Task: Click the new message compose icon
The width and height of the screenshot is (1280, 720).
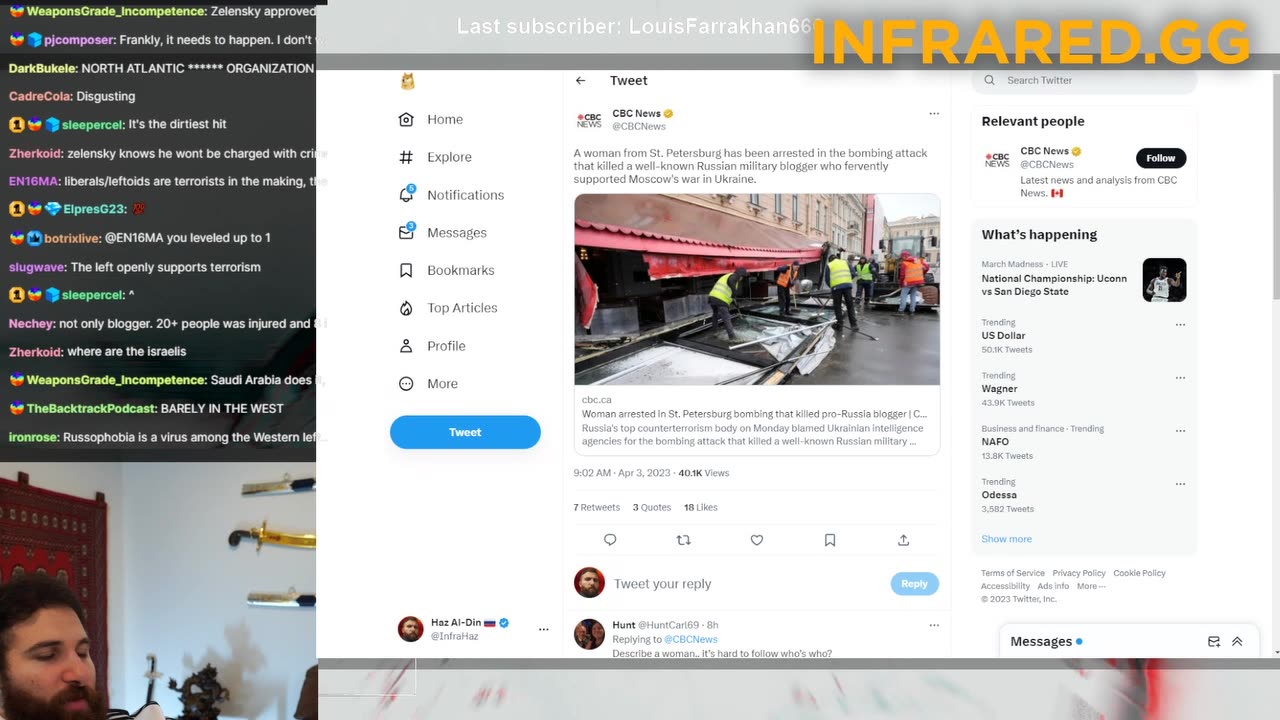Action: click(1214, 642)
